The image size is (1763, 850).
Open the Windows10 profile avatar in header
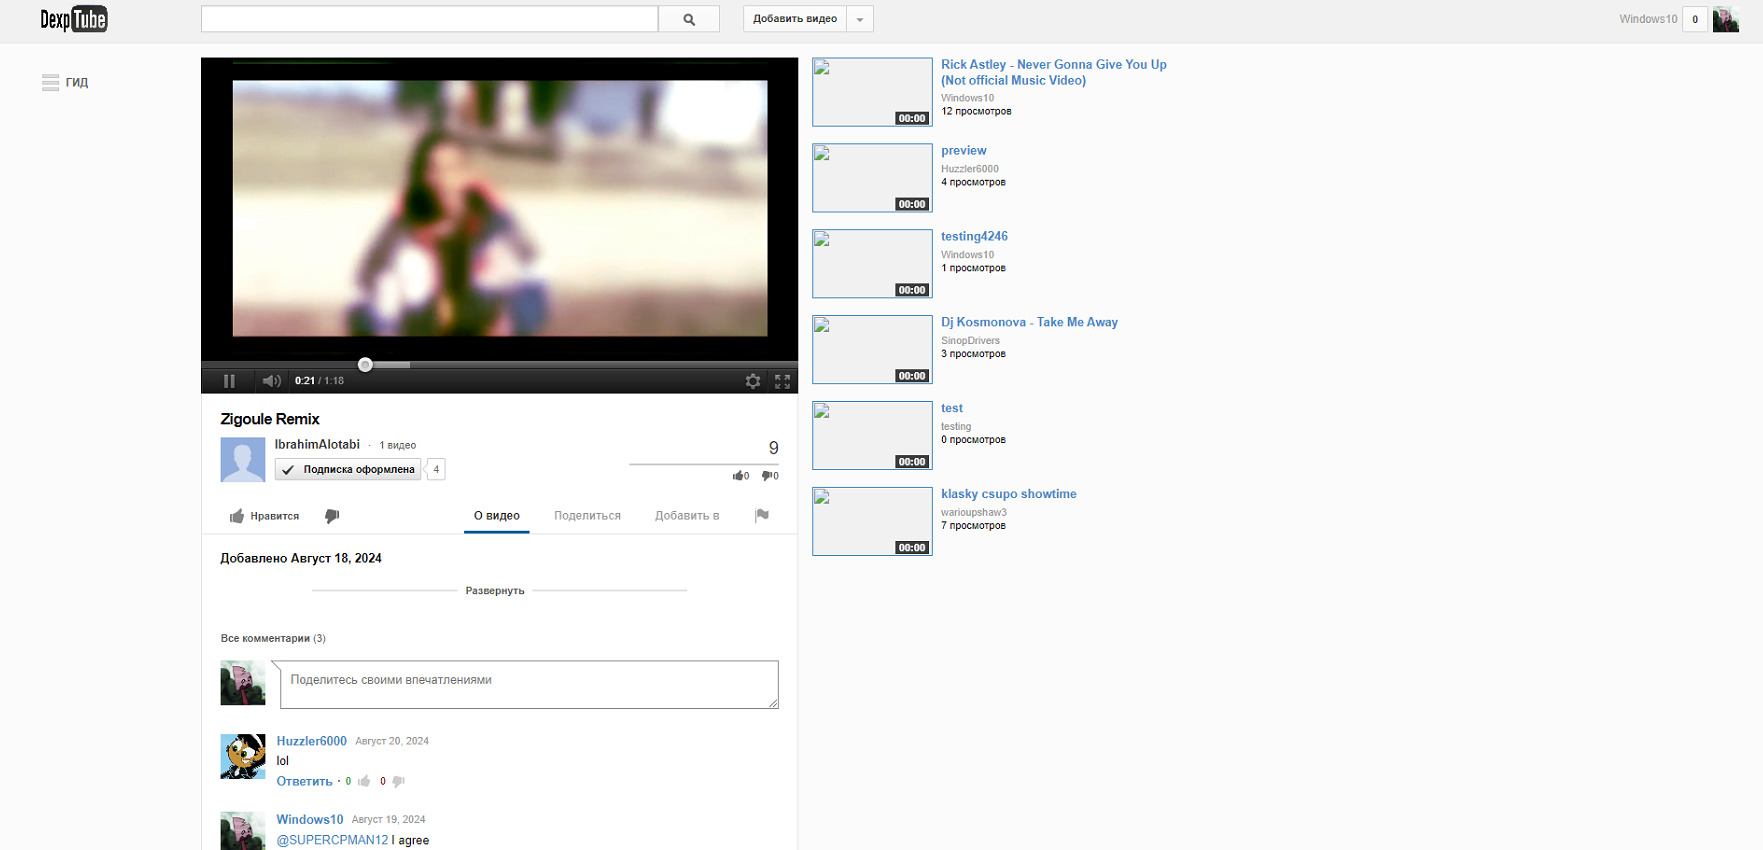(x=1726, y=19)
